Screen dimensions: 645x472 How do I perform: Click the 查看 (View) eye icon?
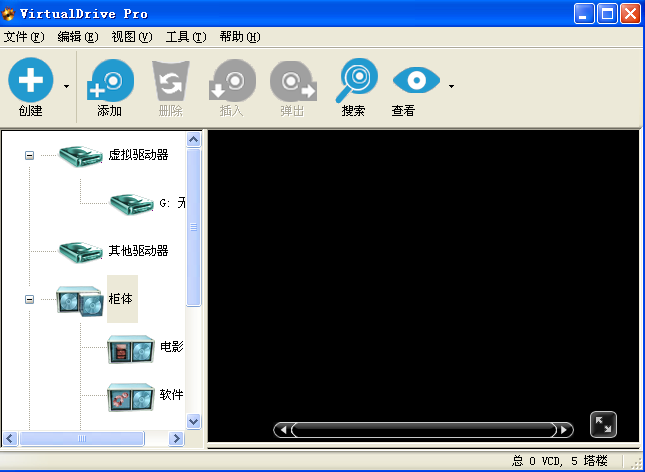(416, 80)
